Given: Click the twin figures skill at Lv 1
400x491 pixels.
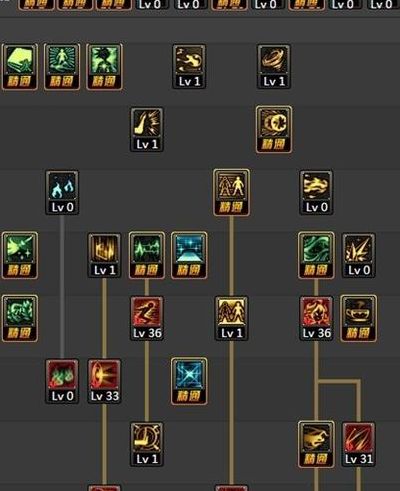Looking at the screenshot, I should click(231, 318).
